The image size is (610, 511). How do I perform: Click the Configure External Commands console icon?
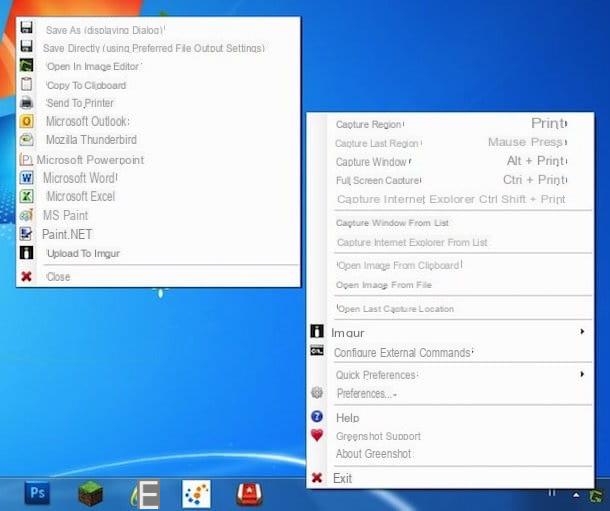317,351
